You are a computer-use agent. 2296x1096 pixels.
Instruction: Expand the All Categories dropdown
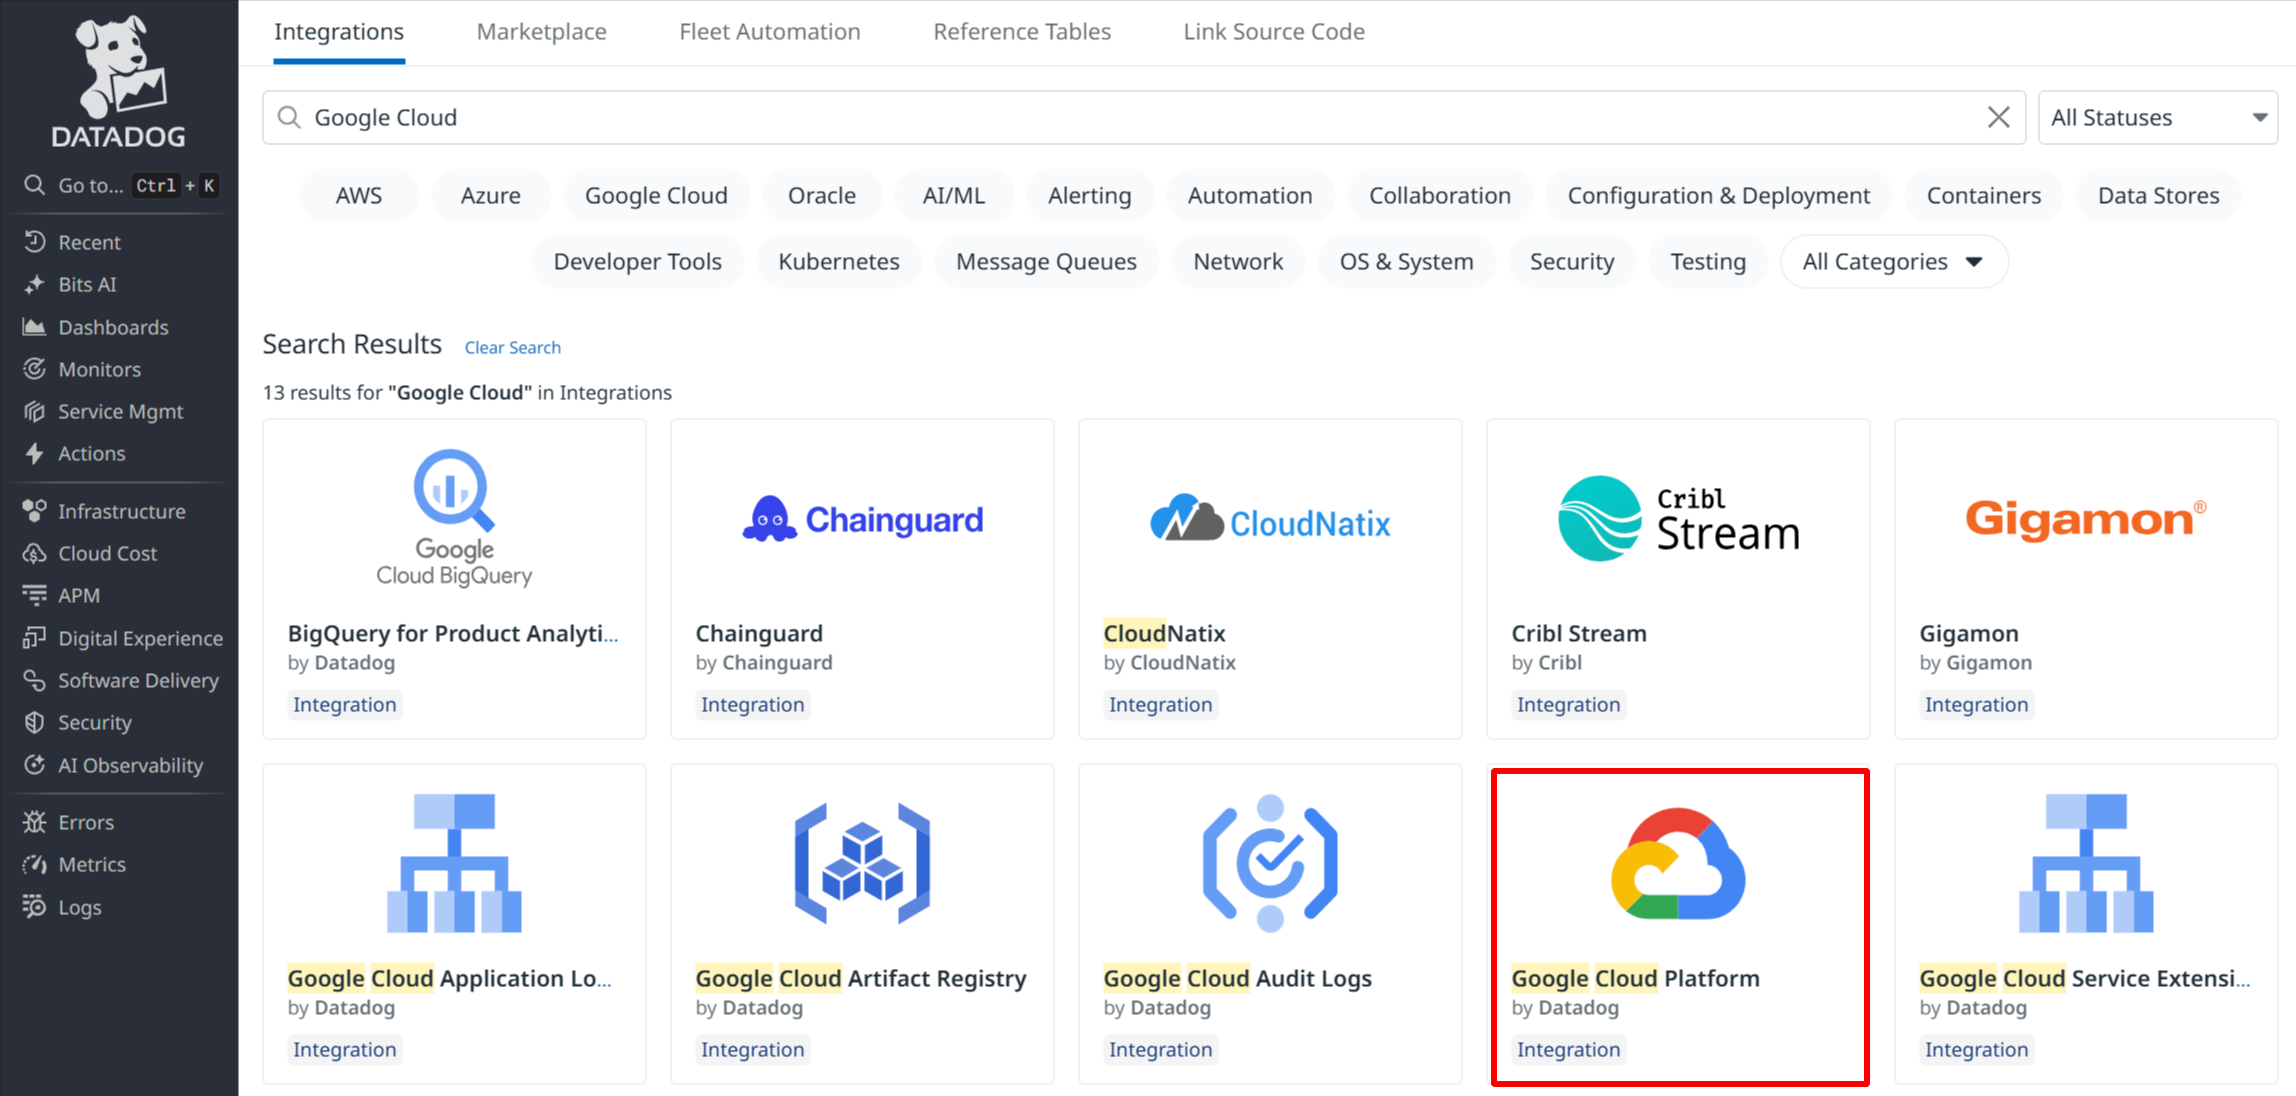[1892, 262]
